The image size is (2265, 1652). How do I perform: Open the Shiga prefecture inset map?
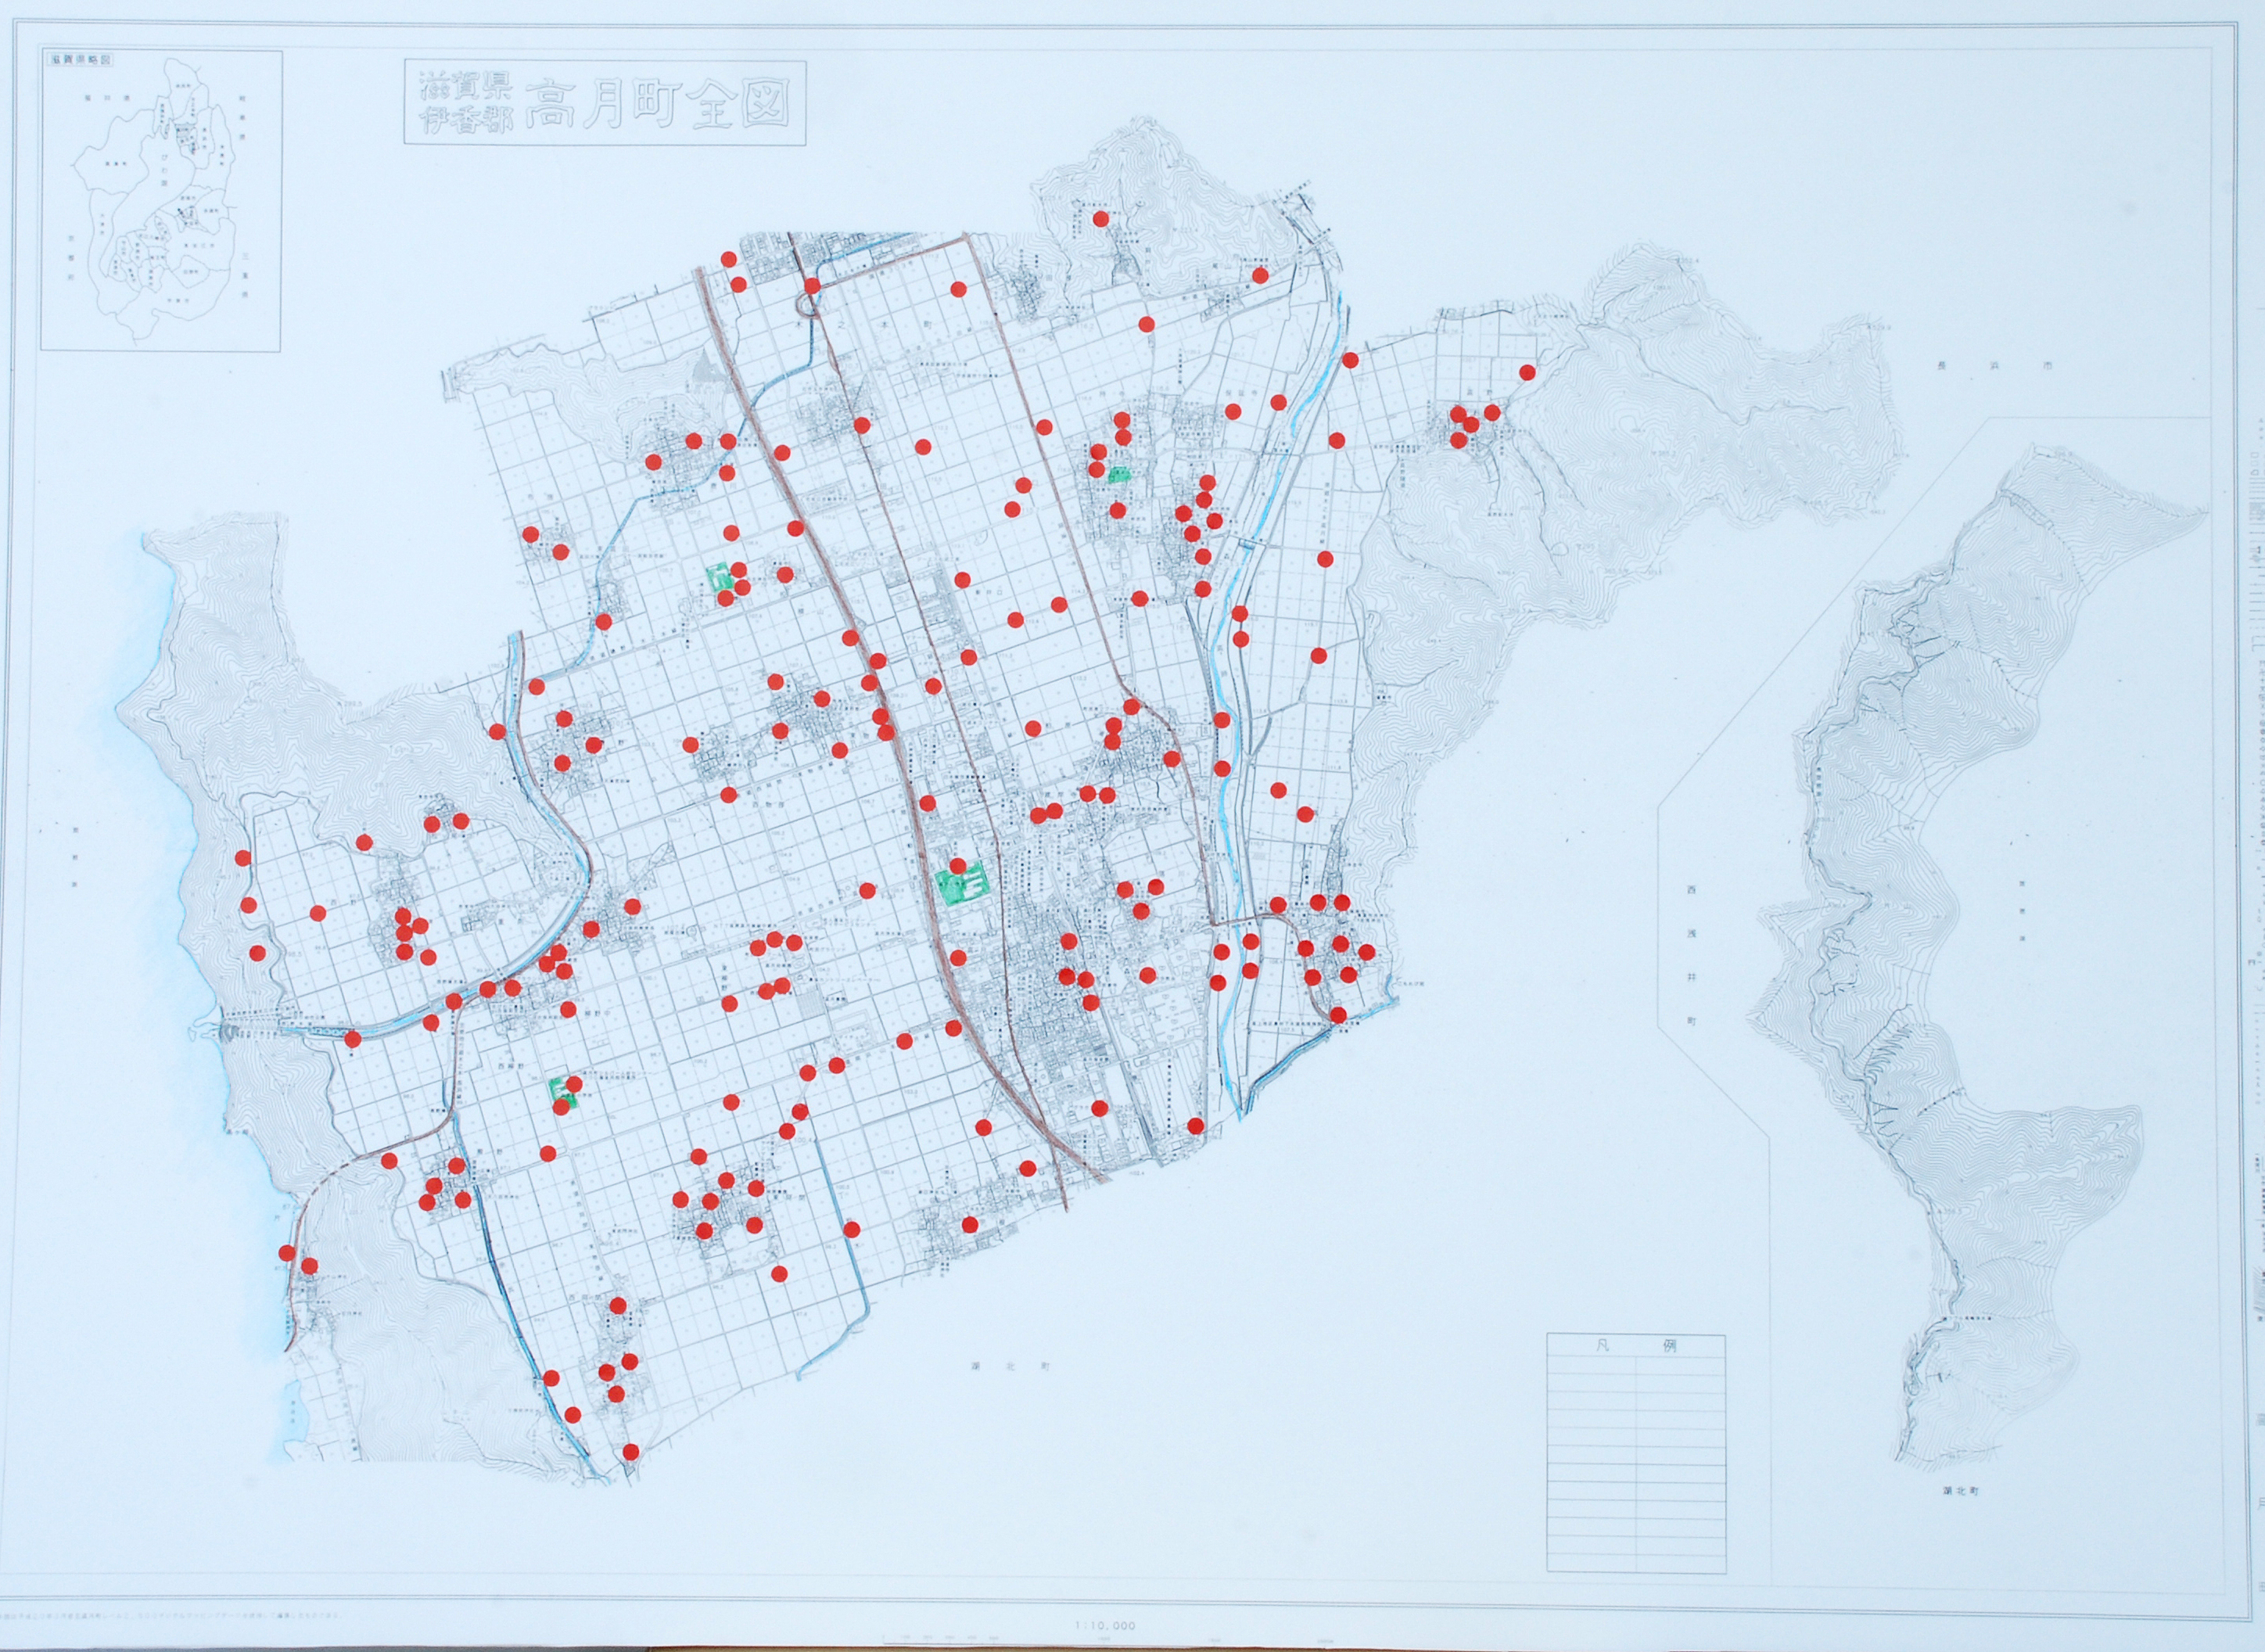pyautogui.click(x=161, y=200)
